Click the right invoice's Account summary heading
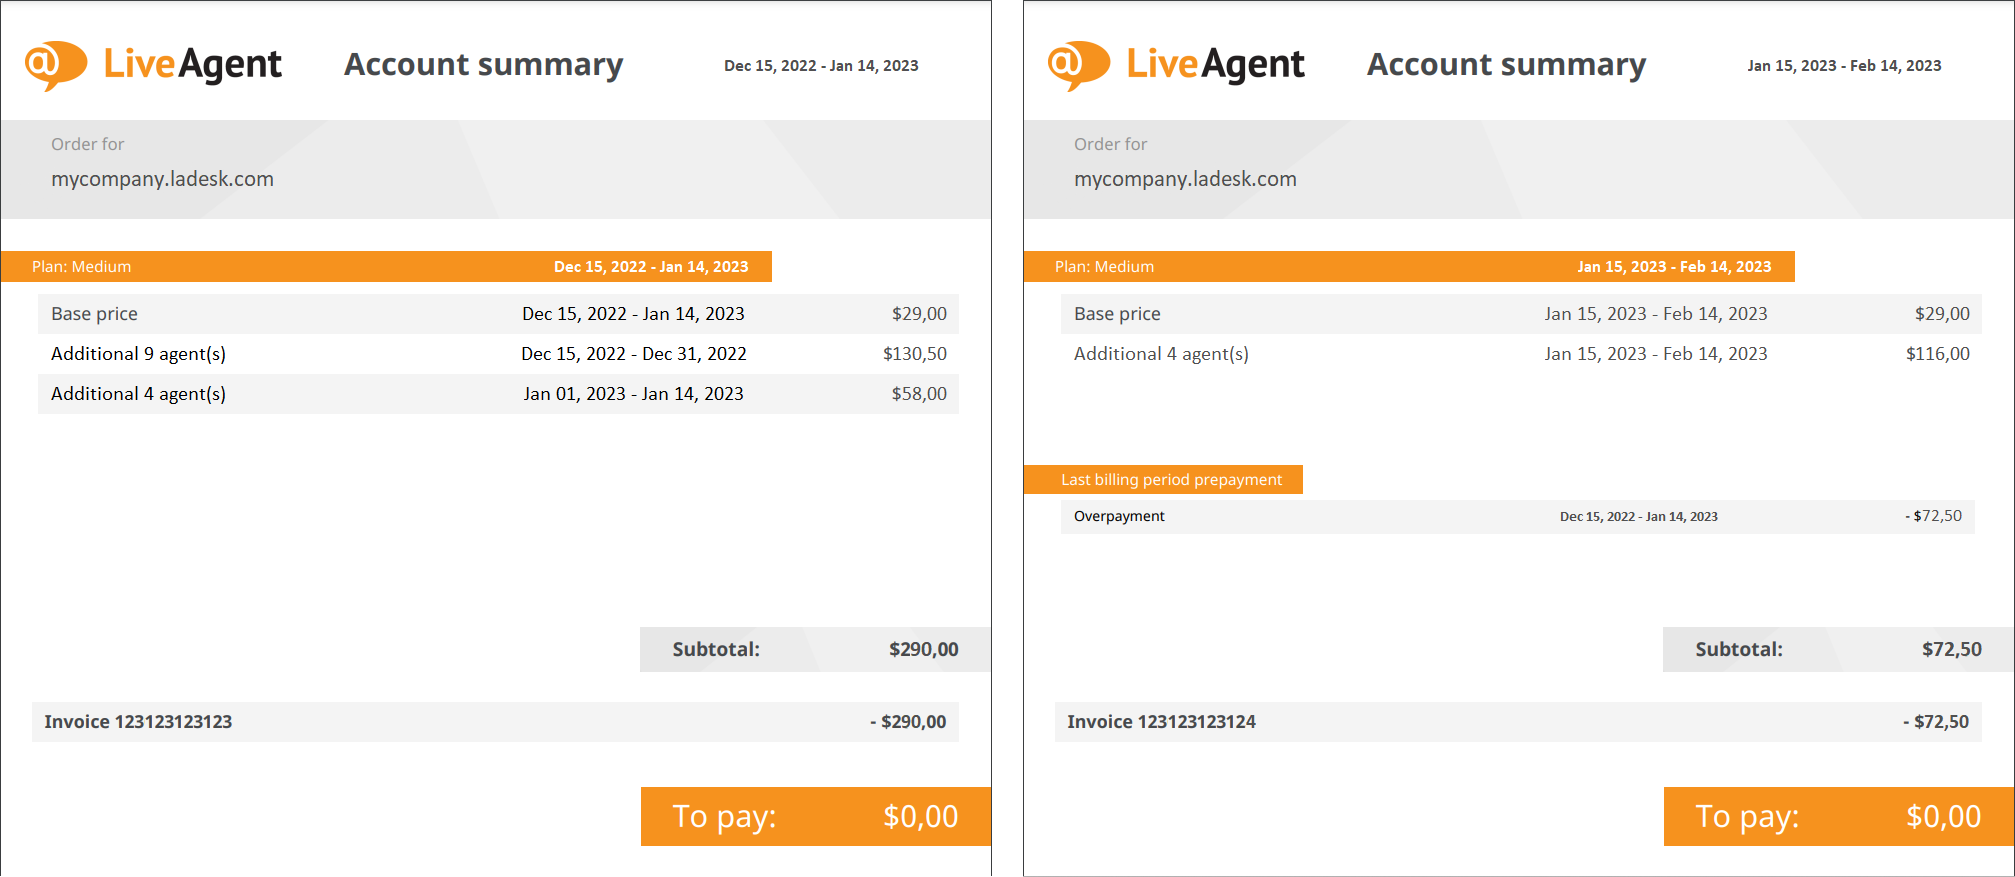The width and height of the screenshot is (2015, 877). click(x=1506, y=65)
